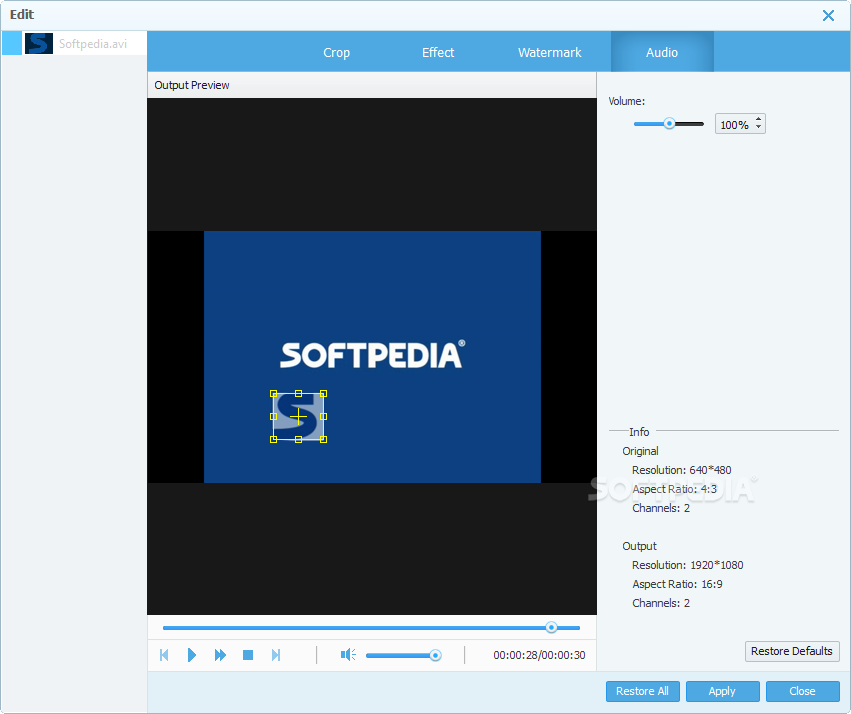
Task: Jump to the previous frame
Action: 164,655
